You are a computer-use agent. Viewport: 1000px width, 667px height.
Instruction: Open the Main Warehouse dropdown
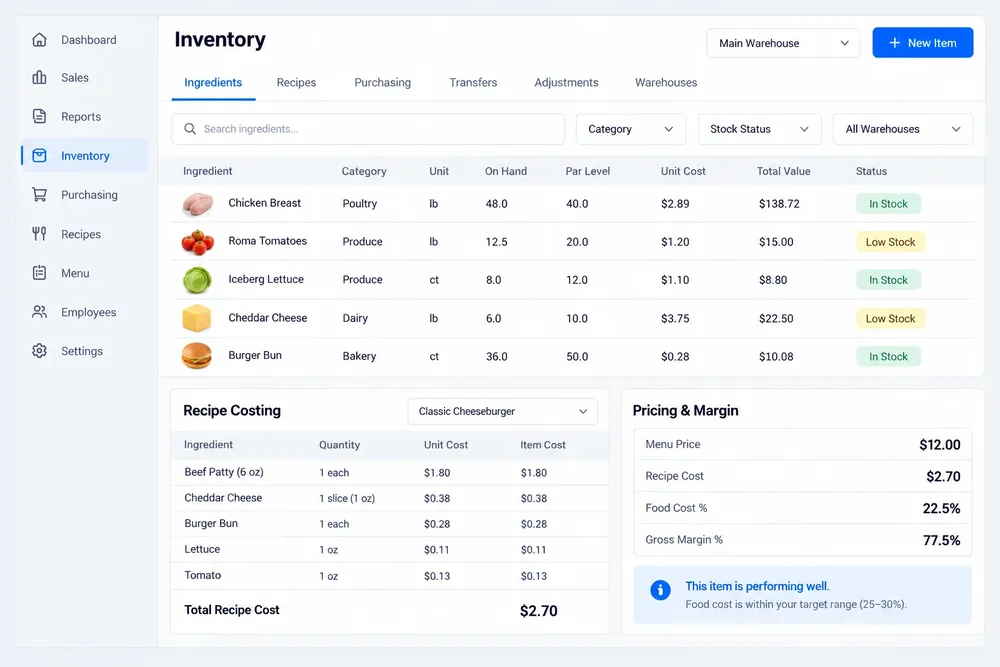click(783, 43)
